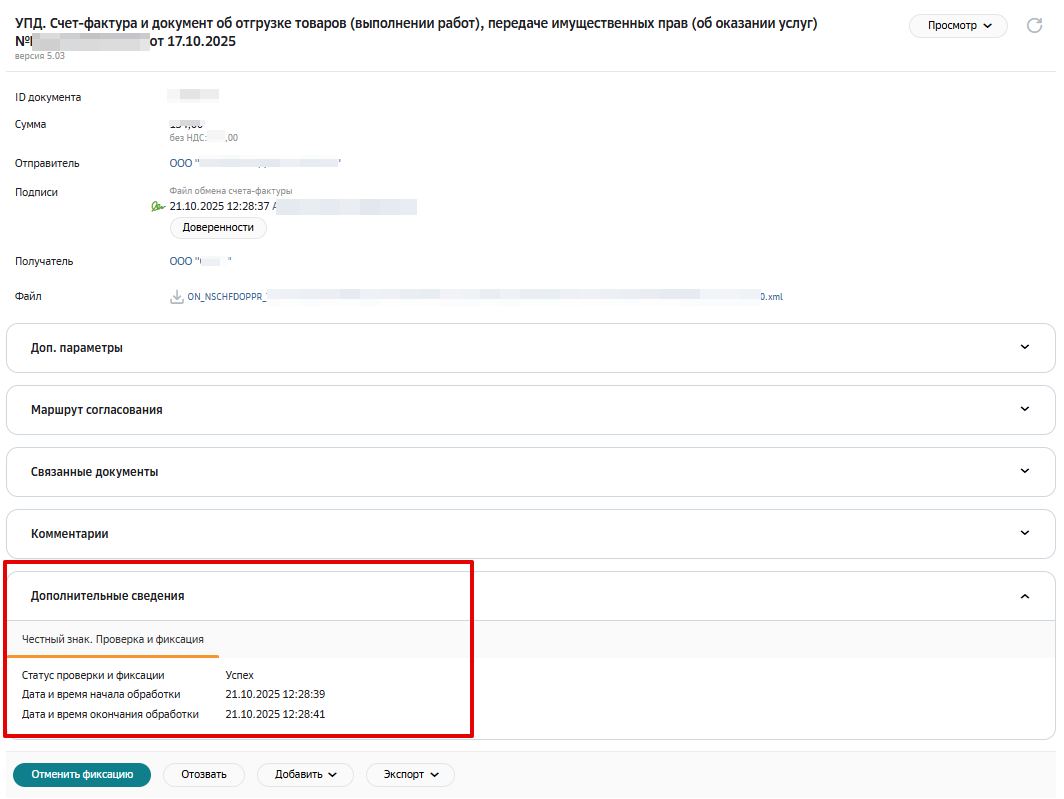
Task: Click the Отозвать button
Action: 204,775
